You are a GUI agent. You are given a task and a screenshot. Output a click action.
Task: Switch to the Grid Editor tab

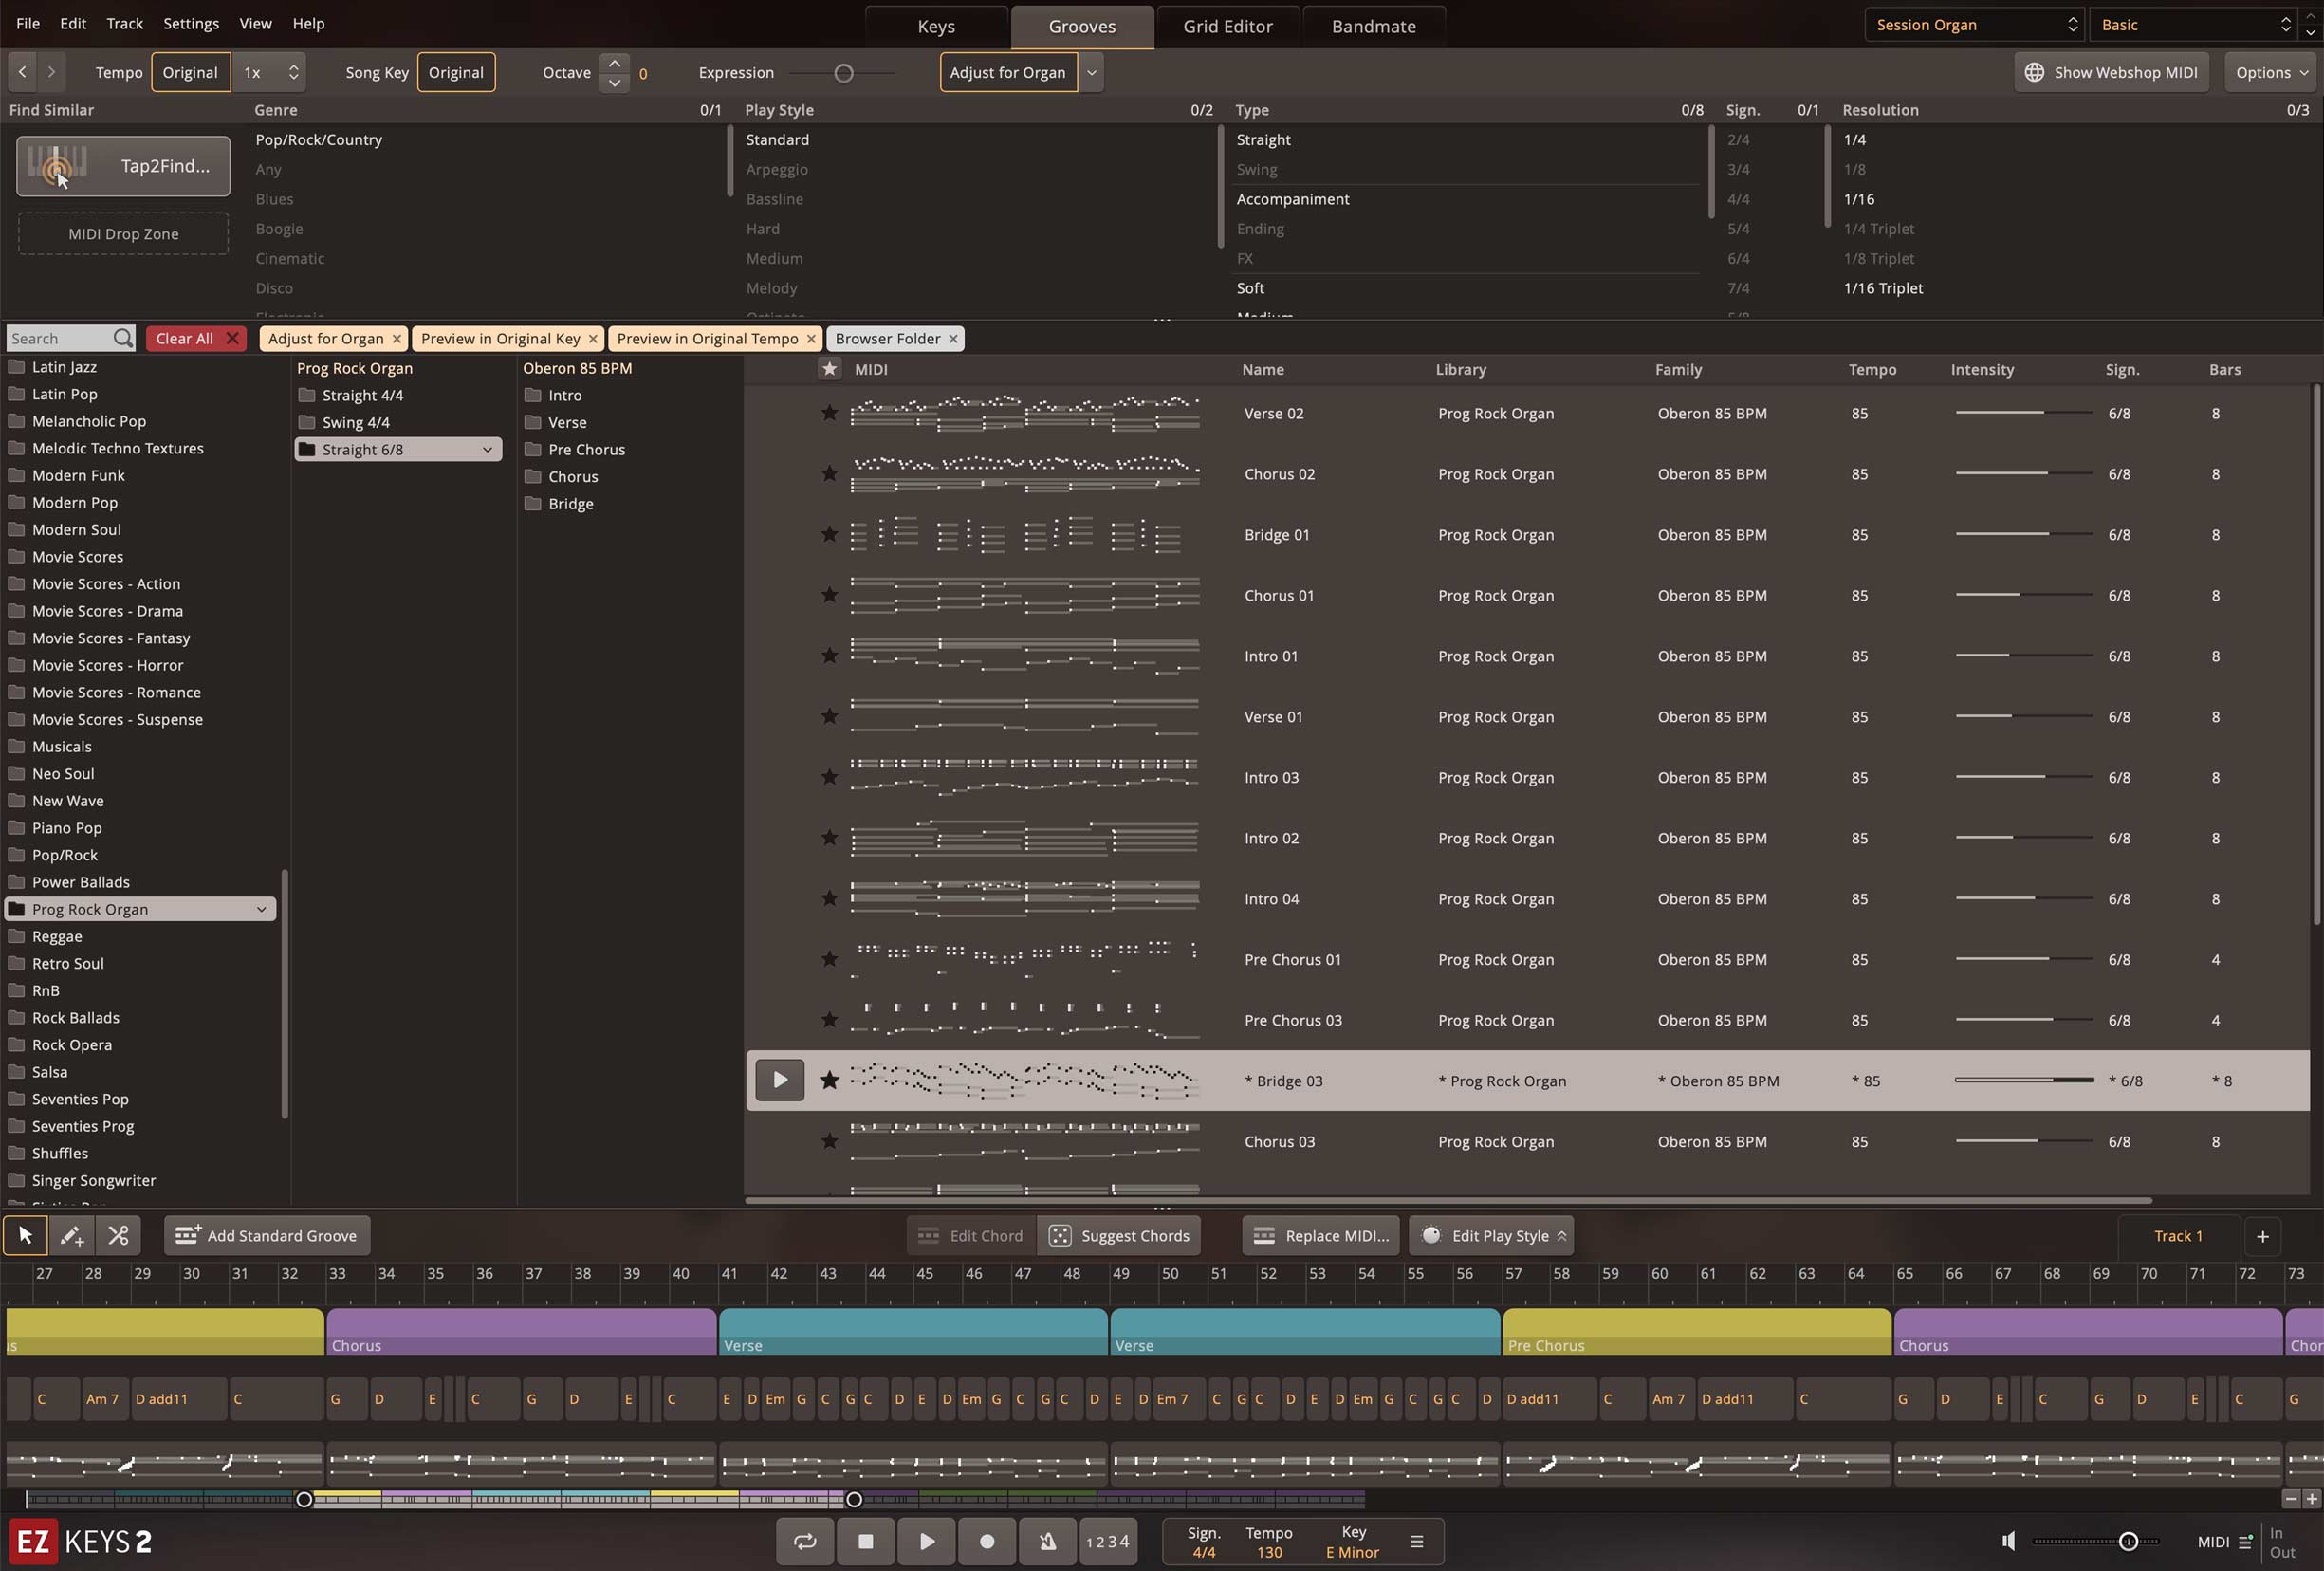pos(1227,26)
